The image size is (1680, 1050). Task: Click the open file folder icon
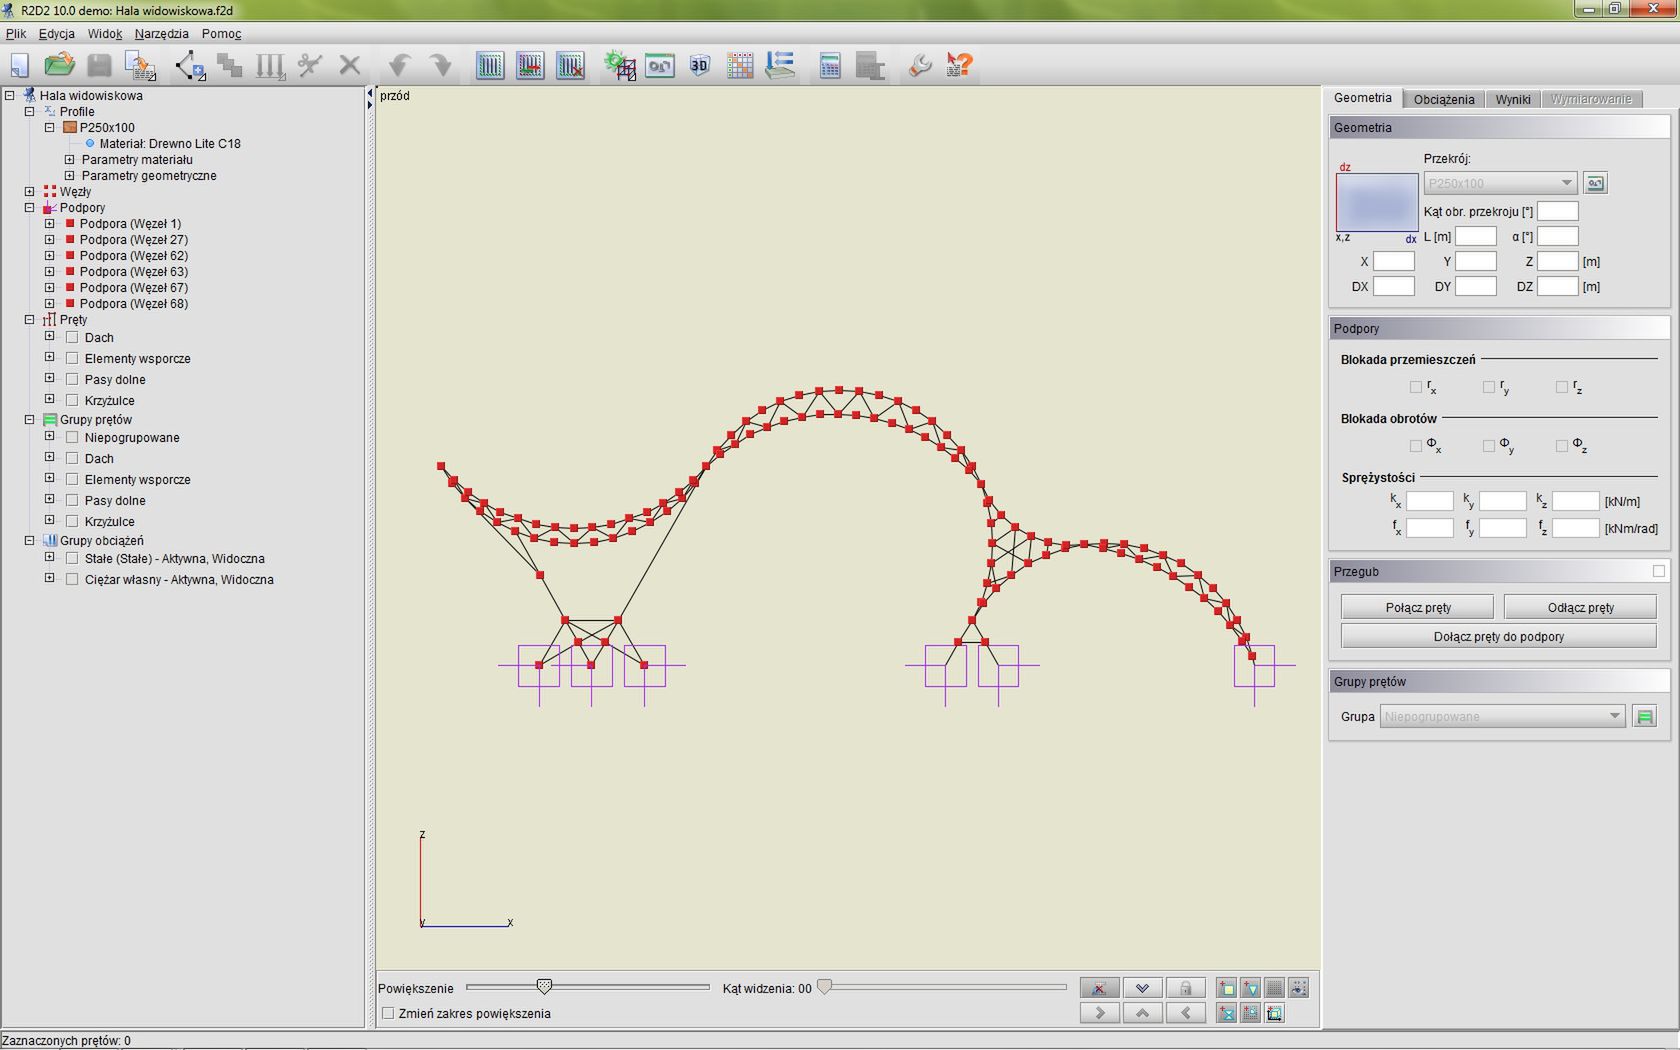pyautogui.click(x=59, y=66)
